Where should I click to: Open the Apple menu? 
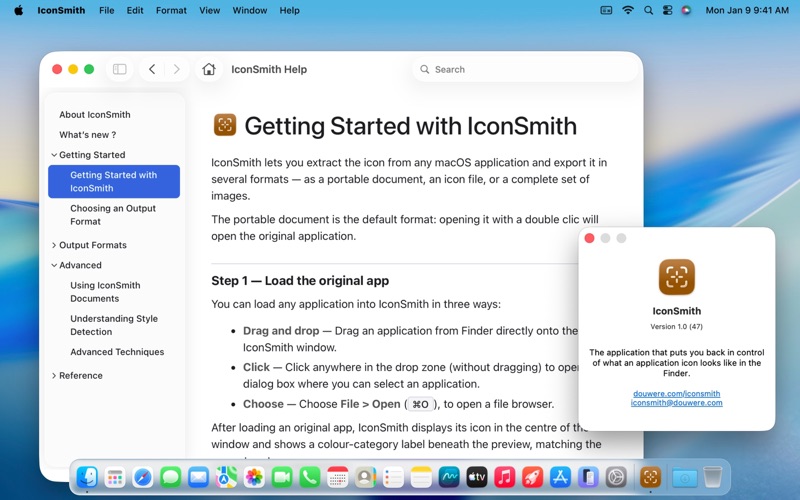point(19,10)
